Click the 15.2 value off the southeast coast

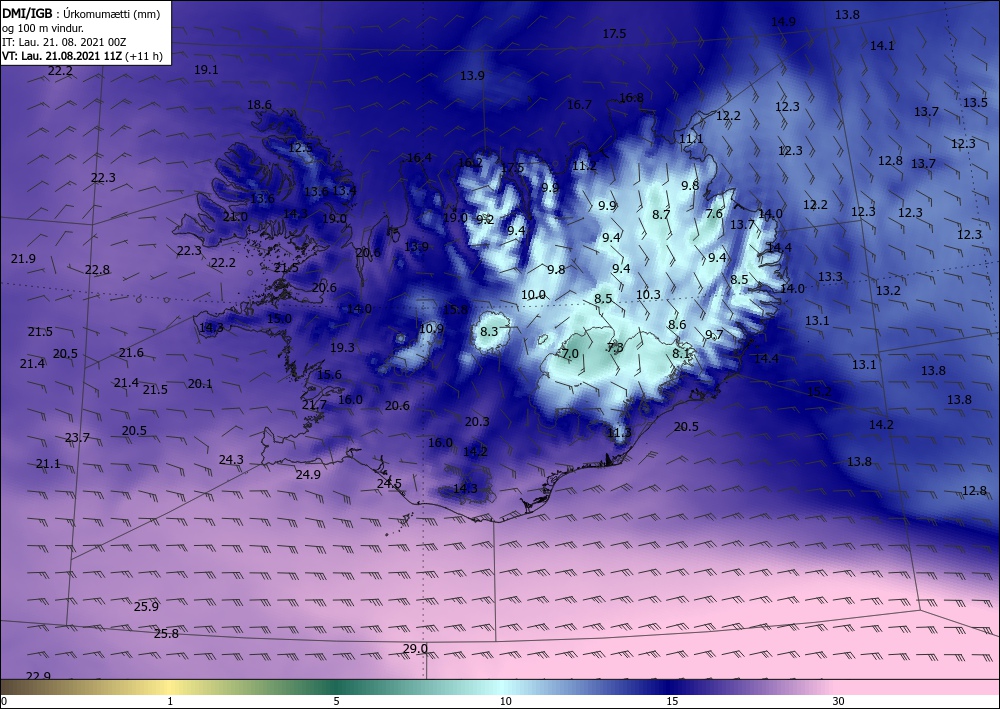[820, 391]
